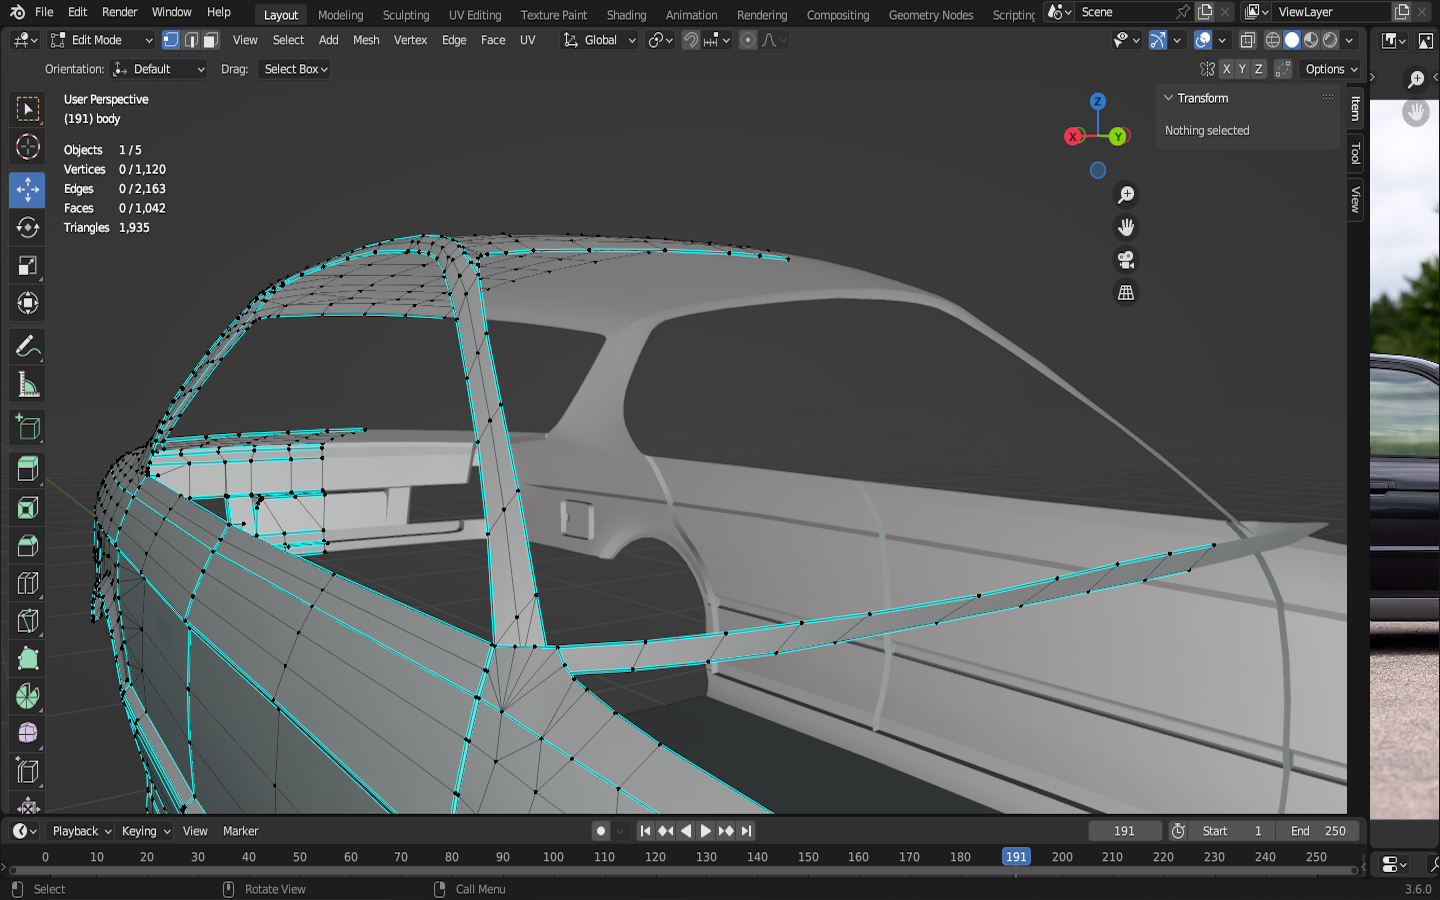Screen dimensions: 1440x900
Task: Toggle Z axis mesh mirror
Action: pyautogui.click(x=1259, y=69)
